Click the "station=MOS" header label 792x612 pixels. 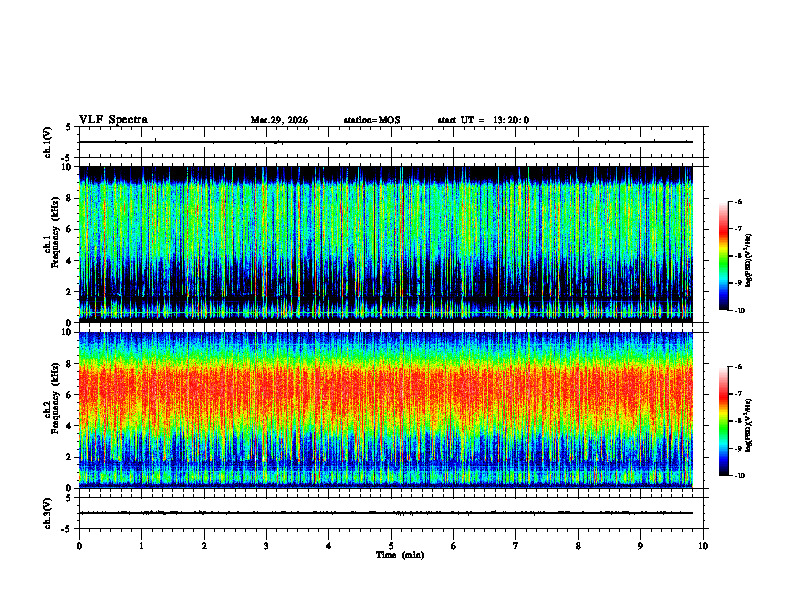click(x=372, y=120)
